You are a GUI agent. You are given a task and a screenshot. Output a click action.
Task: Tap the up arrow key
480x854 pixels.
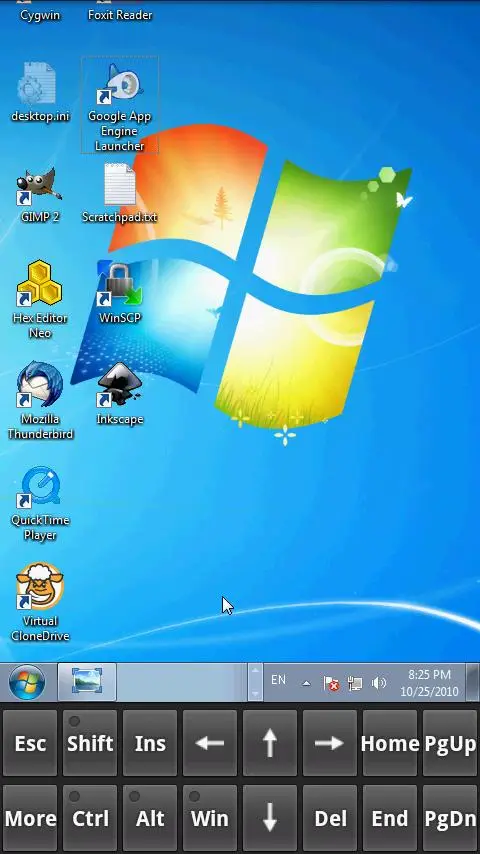coord(270,743)
